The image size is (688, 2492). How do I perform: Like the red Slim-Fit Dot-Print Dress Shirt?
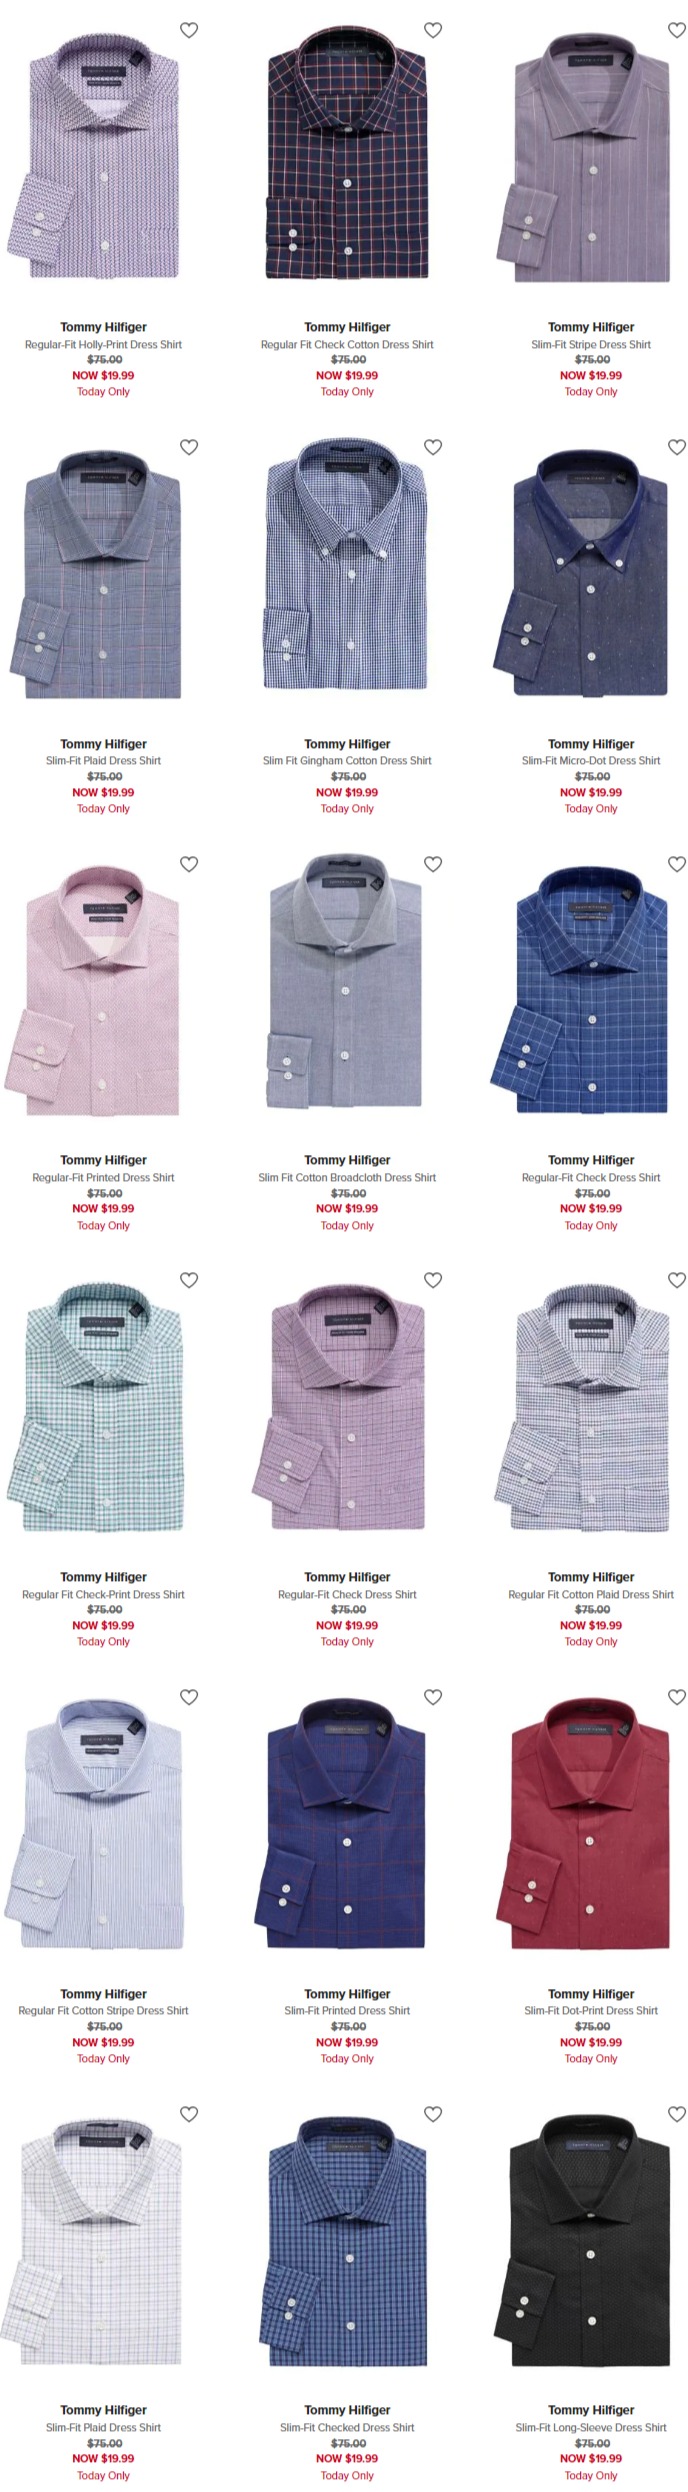(x=677, y=1697)
